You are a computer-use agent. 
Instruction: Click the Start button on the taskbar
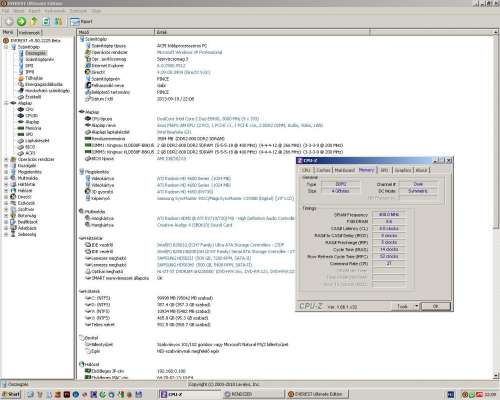pos(11,394)
